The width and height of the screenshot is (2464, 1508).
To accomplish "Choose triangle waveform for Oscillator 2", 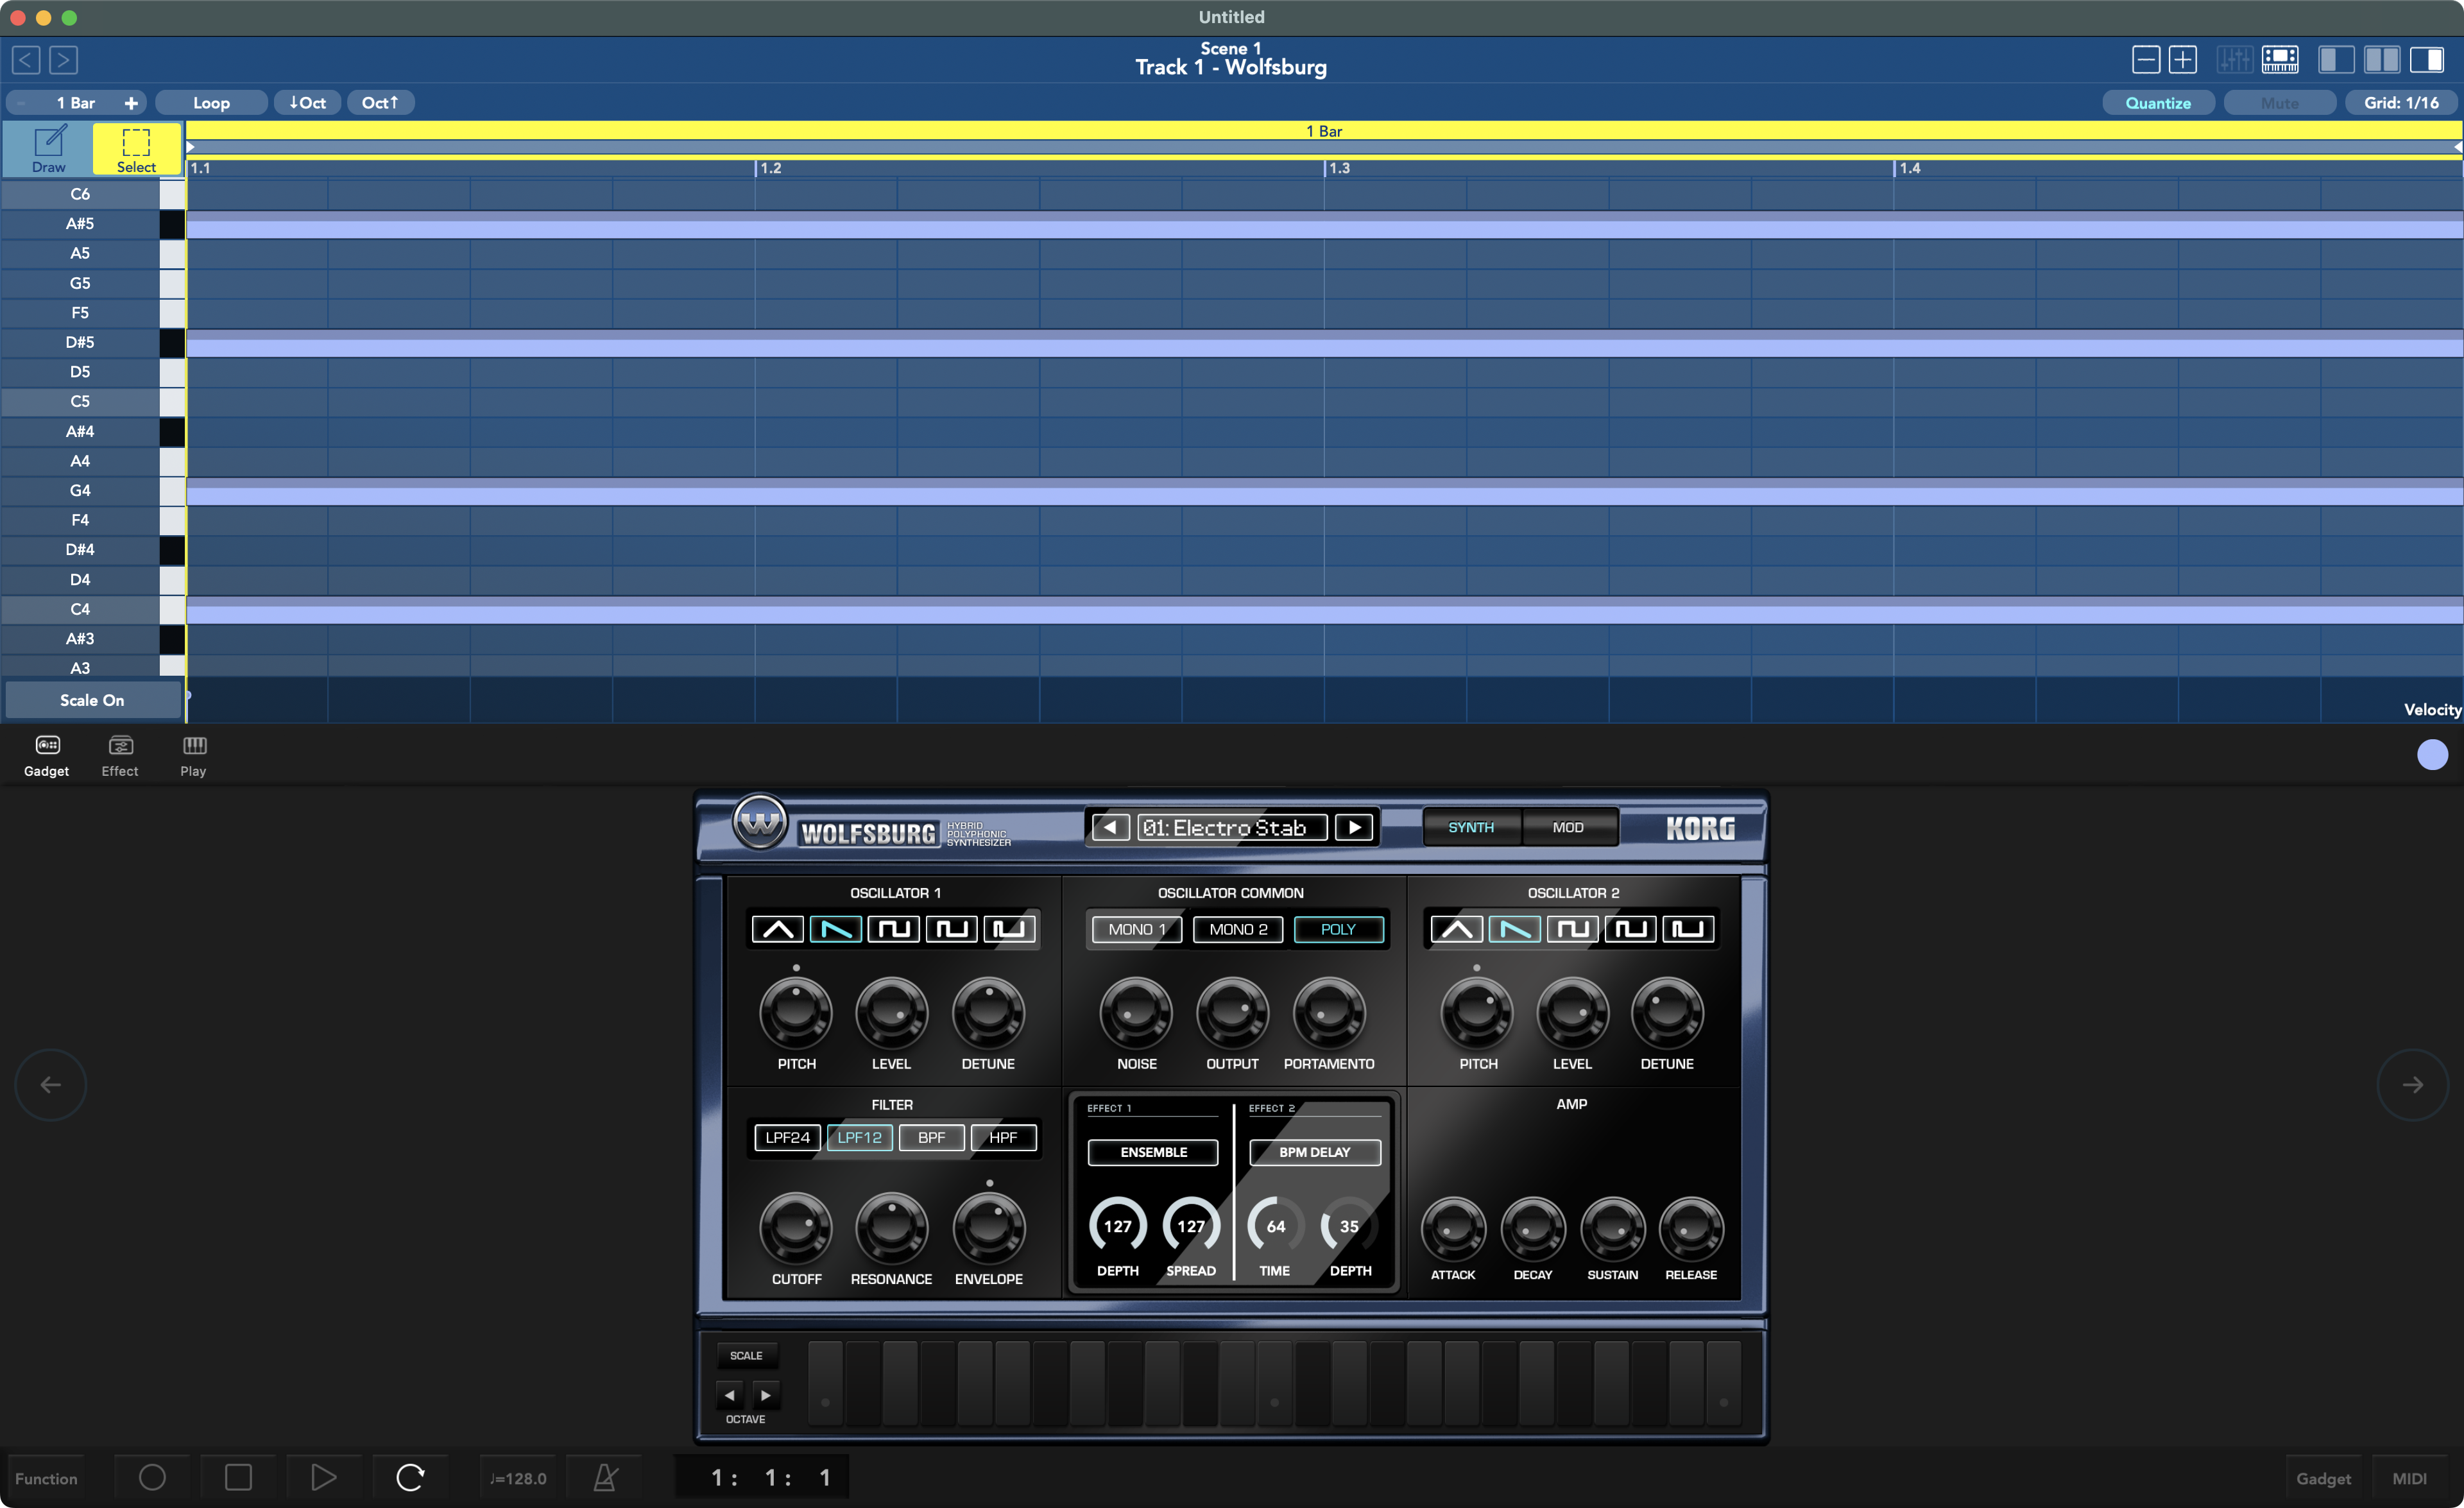I will [x=1456, y=929].
